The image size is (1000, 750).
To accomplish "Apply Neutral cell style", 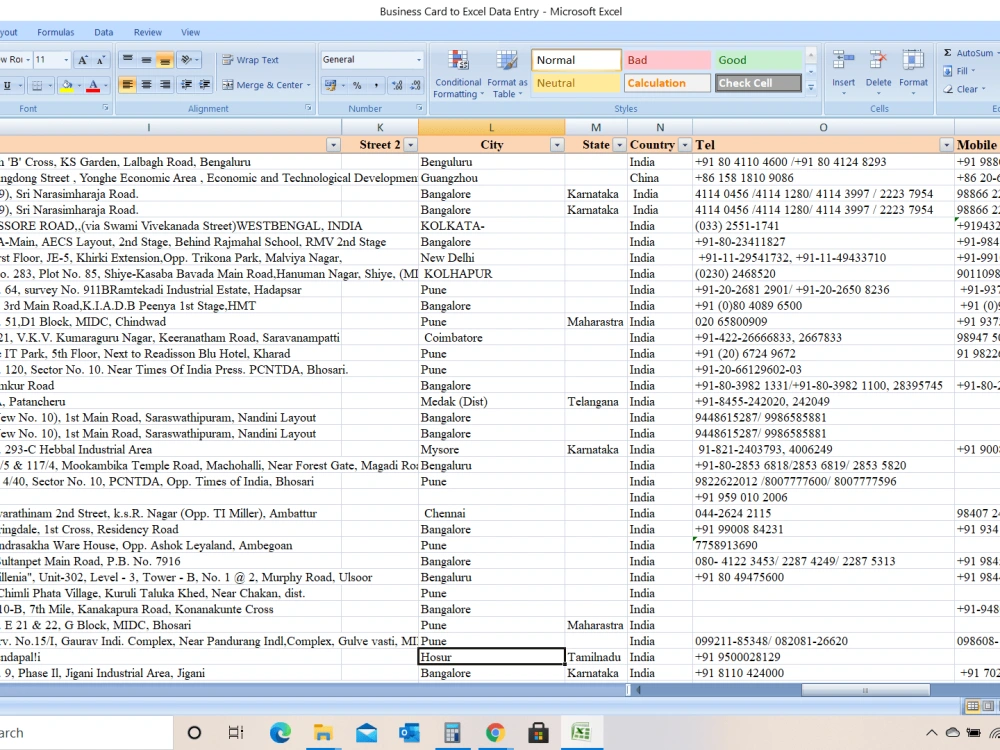I will [576, 83].
